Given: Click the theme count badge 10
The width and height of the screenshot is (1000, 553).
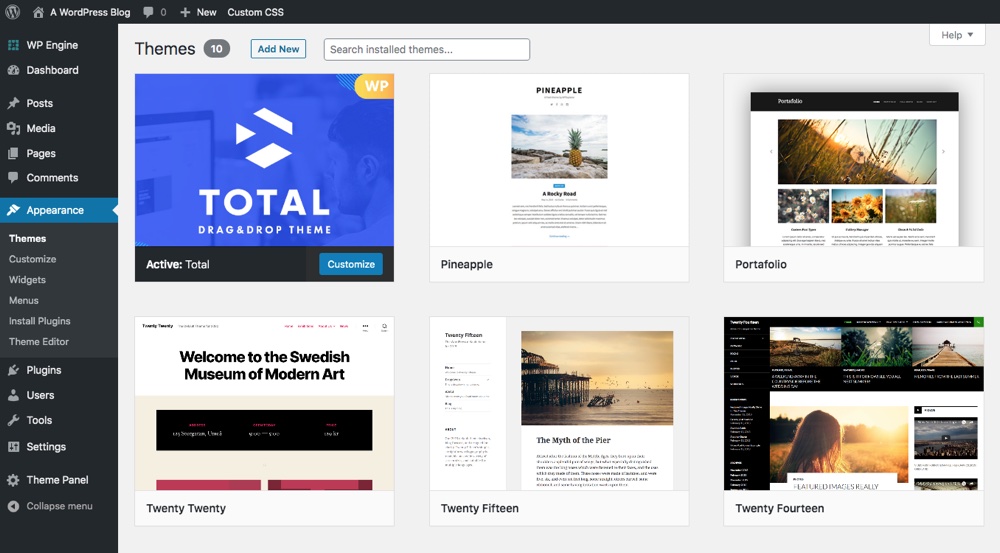Looking at the screenshot, I should pyautogui.click(x=217, y=48).
